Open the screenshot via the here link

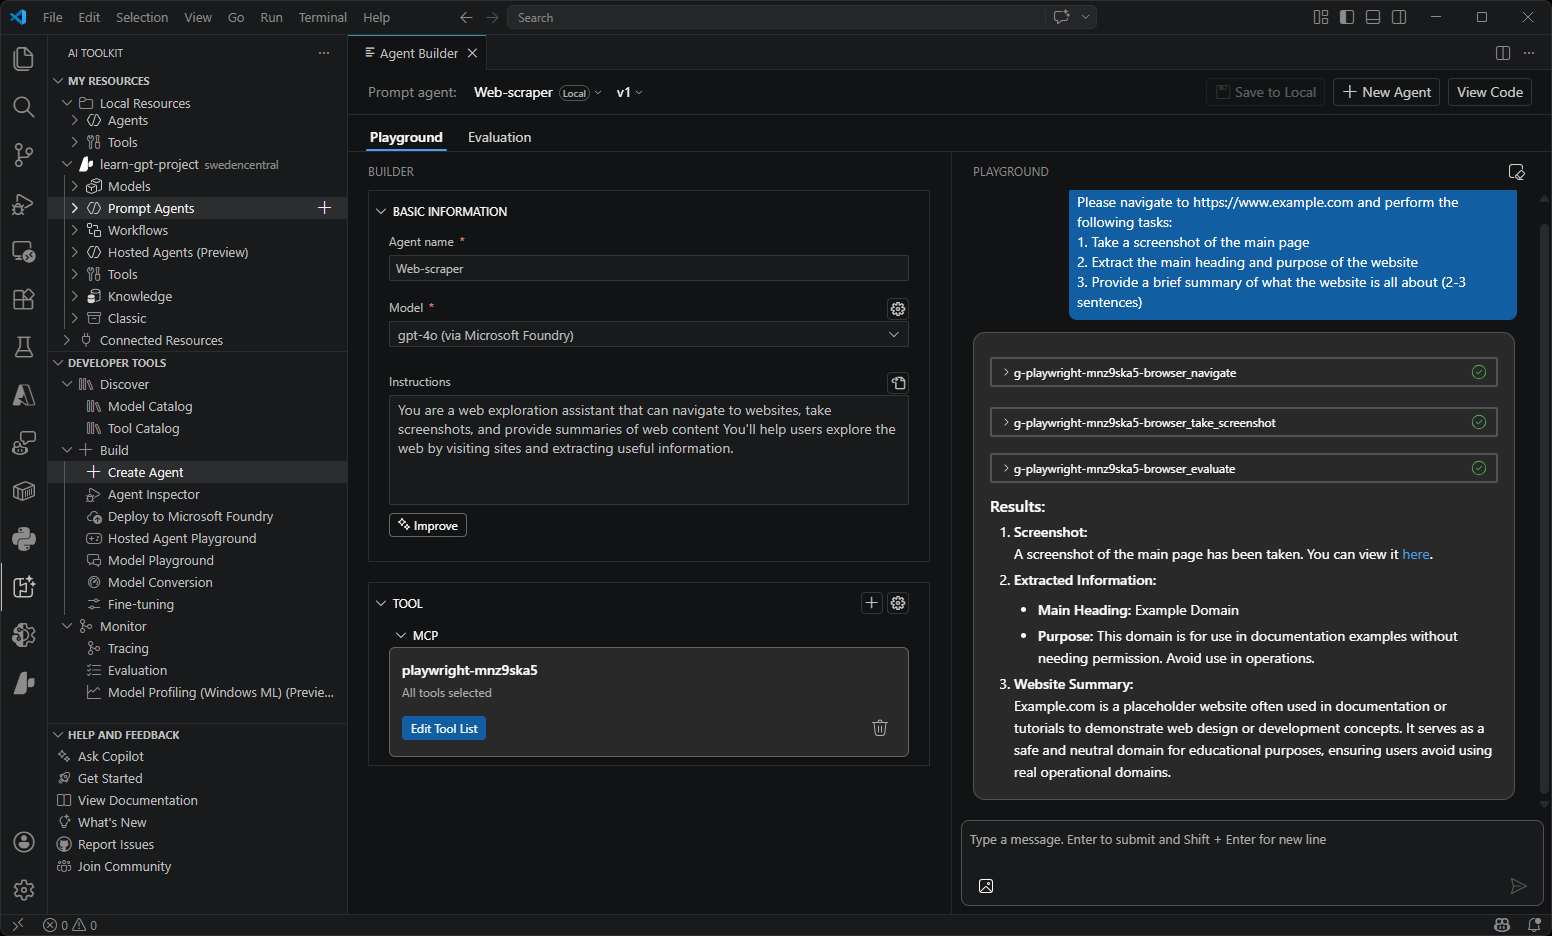click(1415, 554)
